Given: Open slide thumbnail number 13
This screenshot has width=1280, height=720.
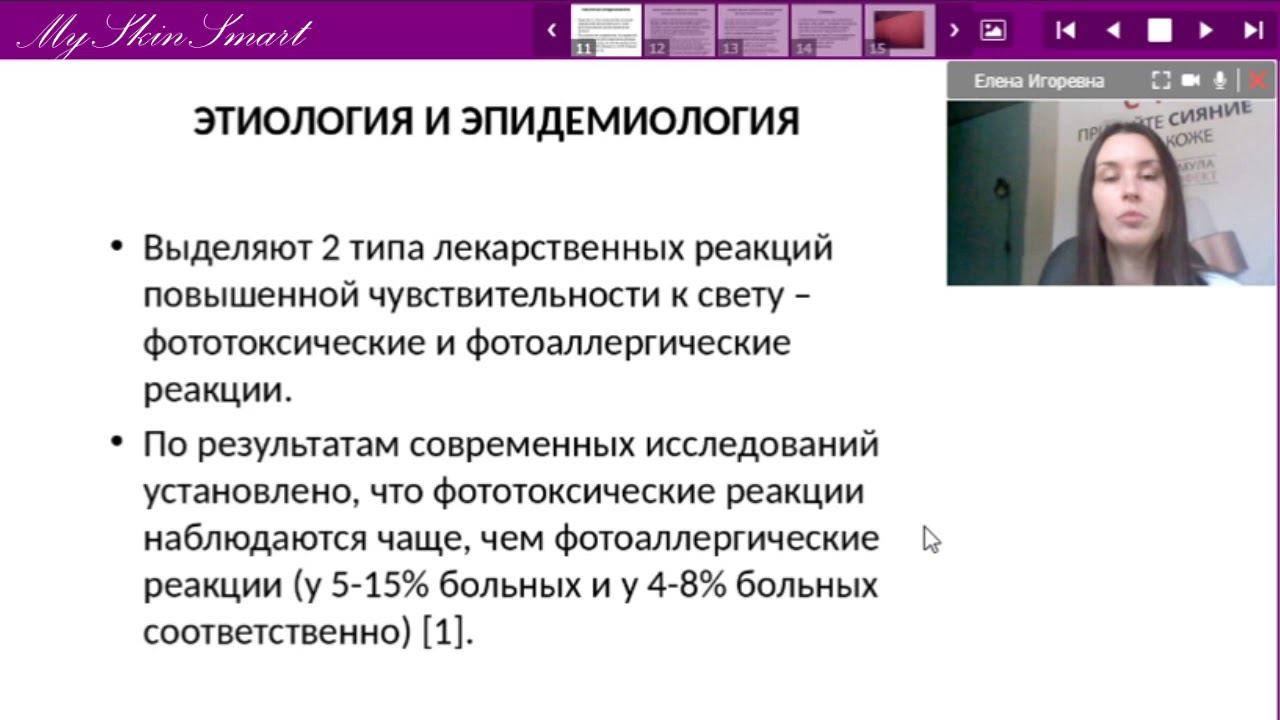Looking at the screenshot, I should tap(753, 30).
